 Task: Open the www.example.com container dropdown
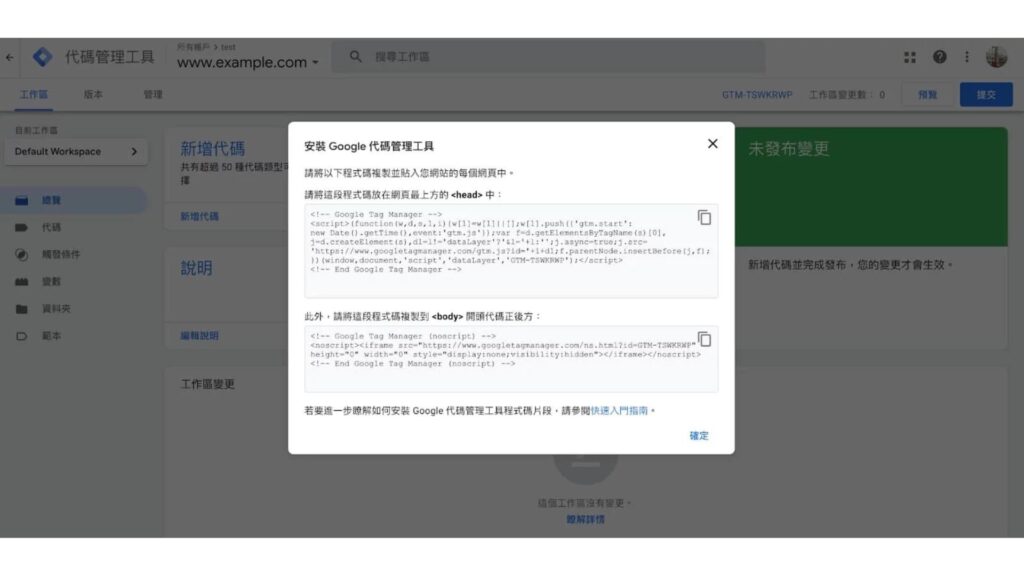pos(248,63)
